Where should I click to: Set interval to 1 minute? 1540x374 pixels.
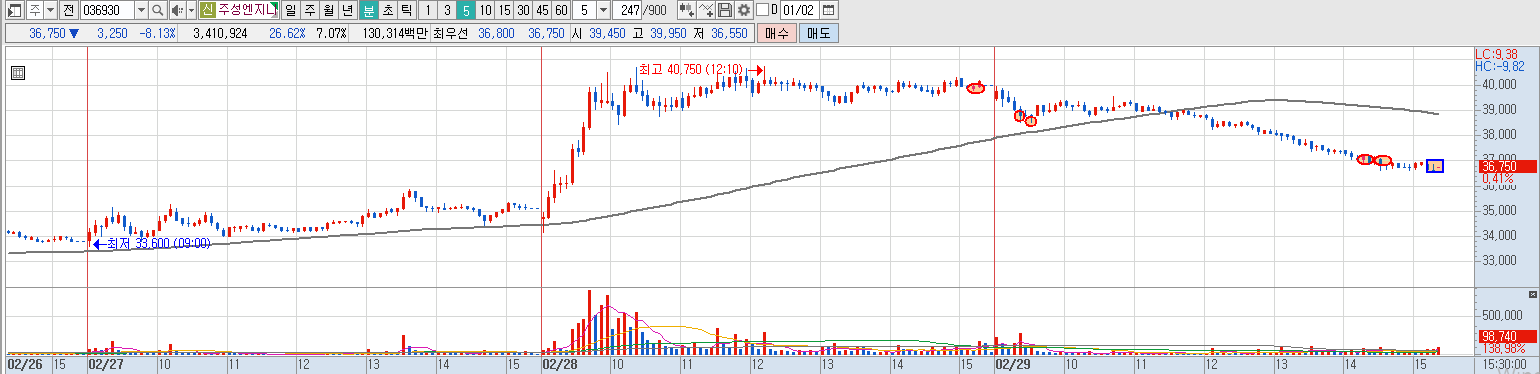(x=428, y=10)
